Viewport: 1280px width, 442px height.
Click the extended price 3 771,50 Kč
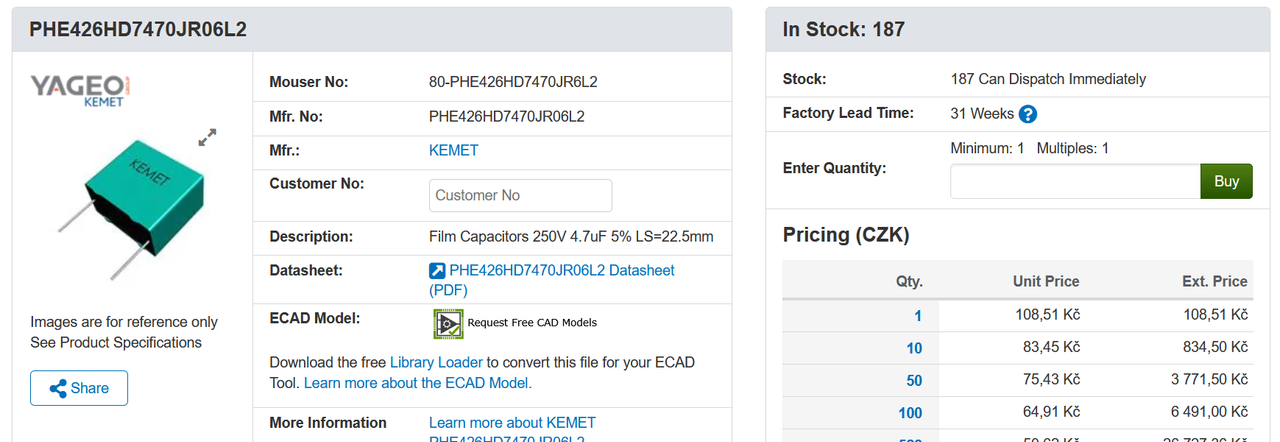(x=1208, y=380)
